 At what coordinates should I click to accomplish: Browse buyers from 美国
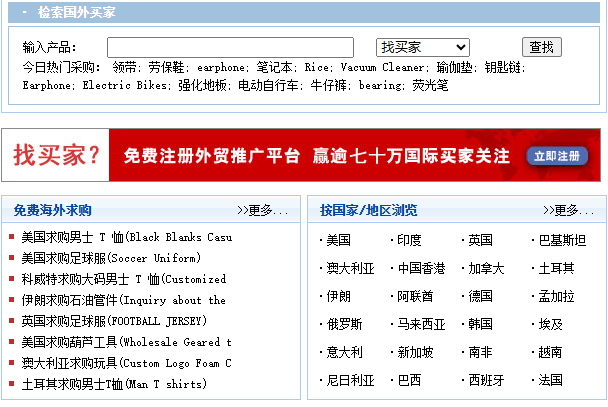coord(339,240)
